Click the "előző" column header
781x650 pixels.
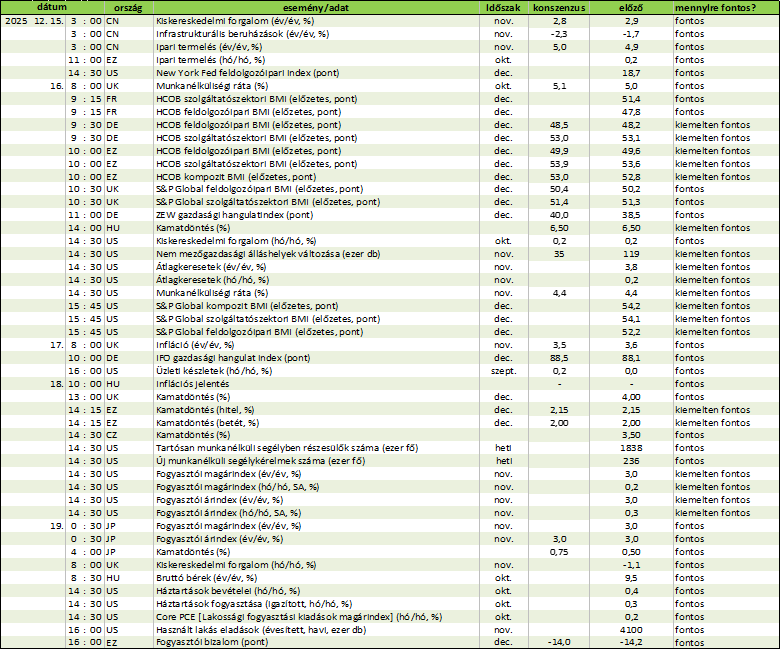[631, 7]
